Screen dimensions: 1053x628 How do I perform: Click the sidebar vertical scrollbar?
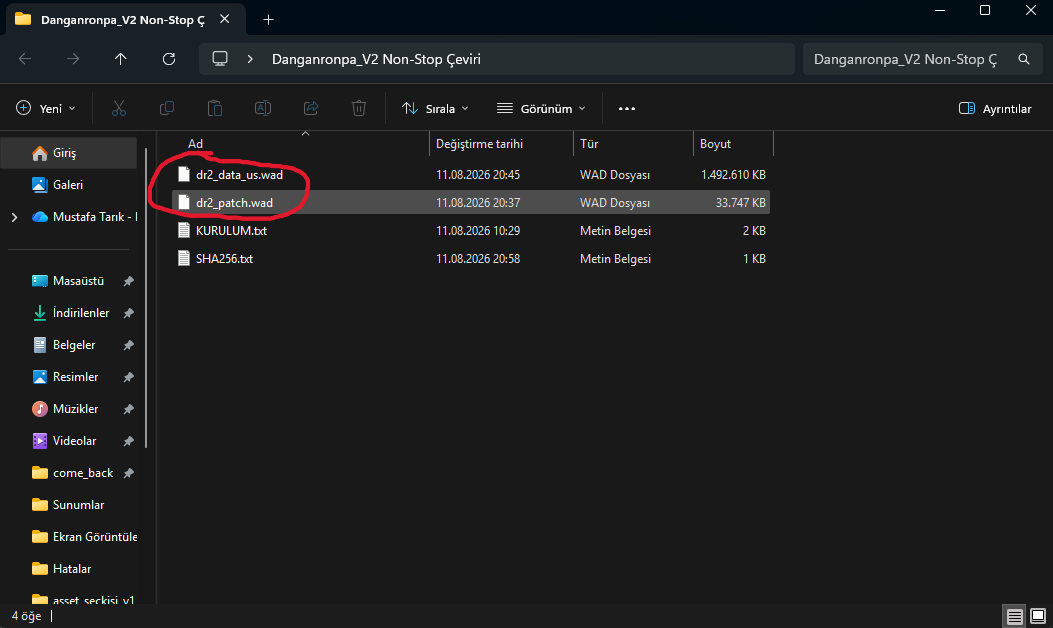click(x=146, y=299)
